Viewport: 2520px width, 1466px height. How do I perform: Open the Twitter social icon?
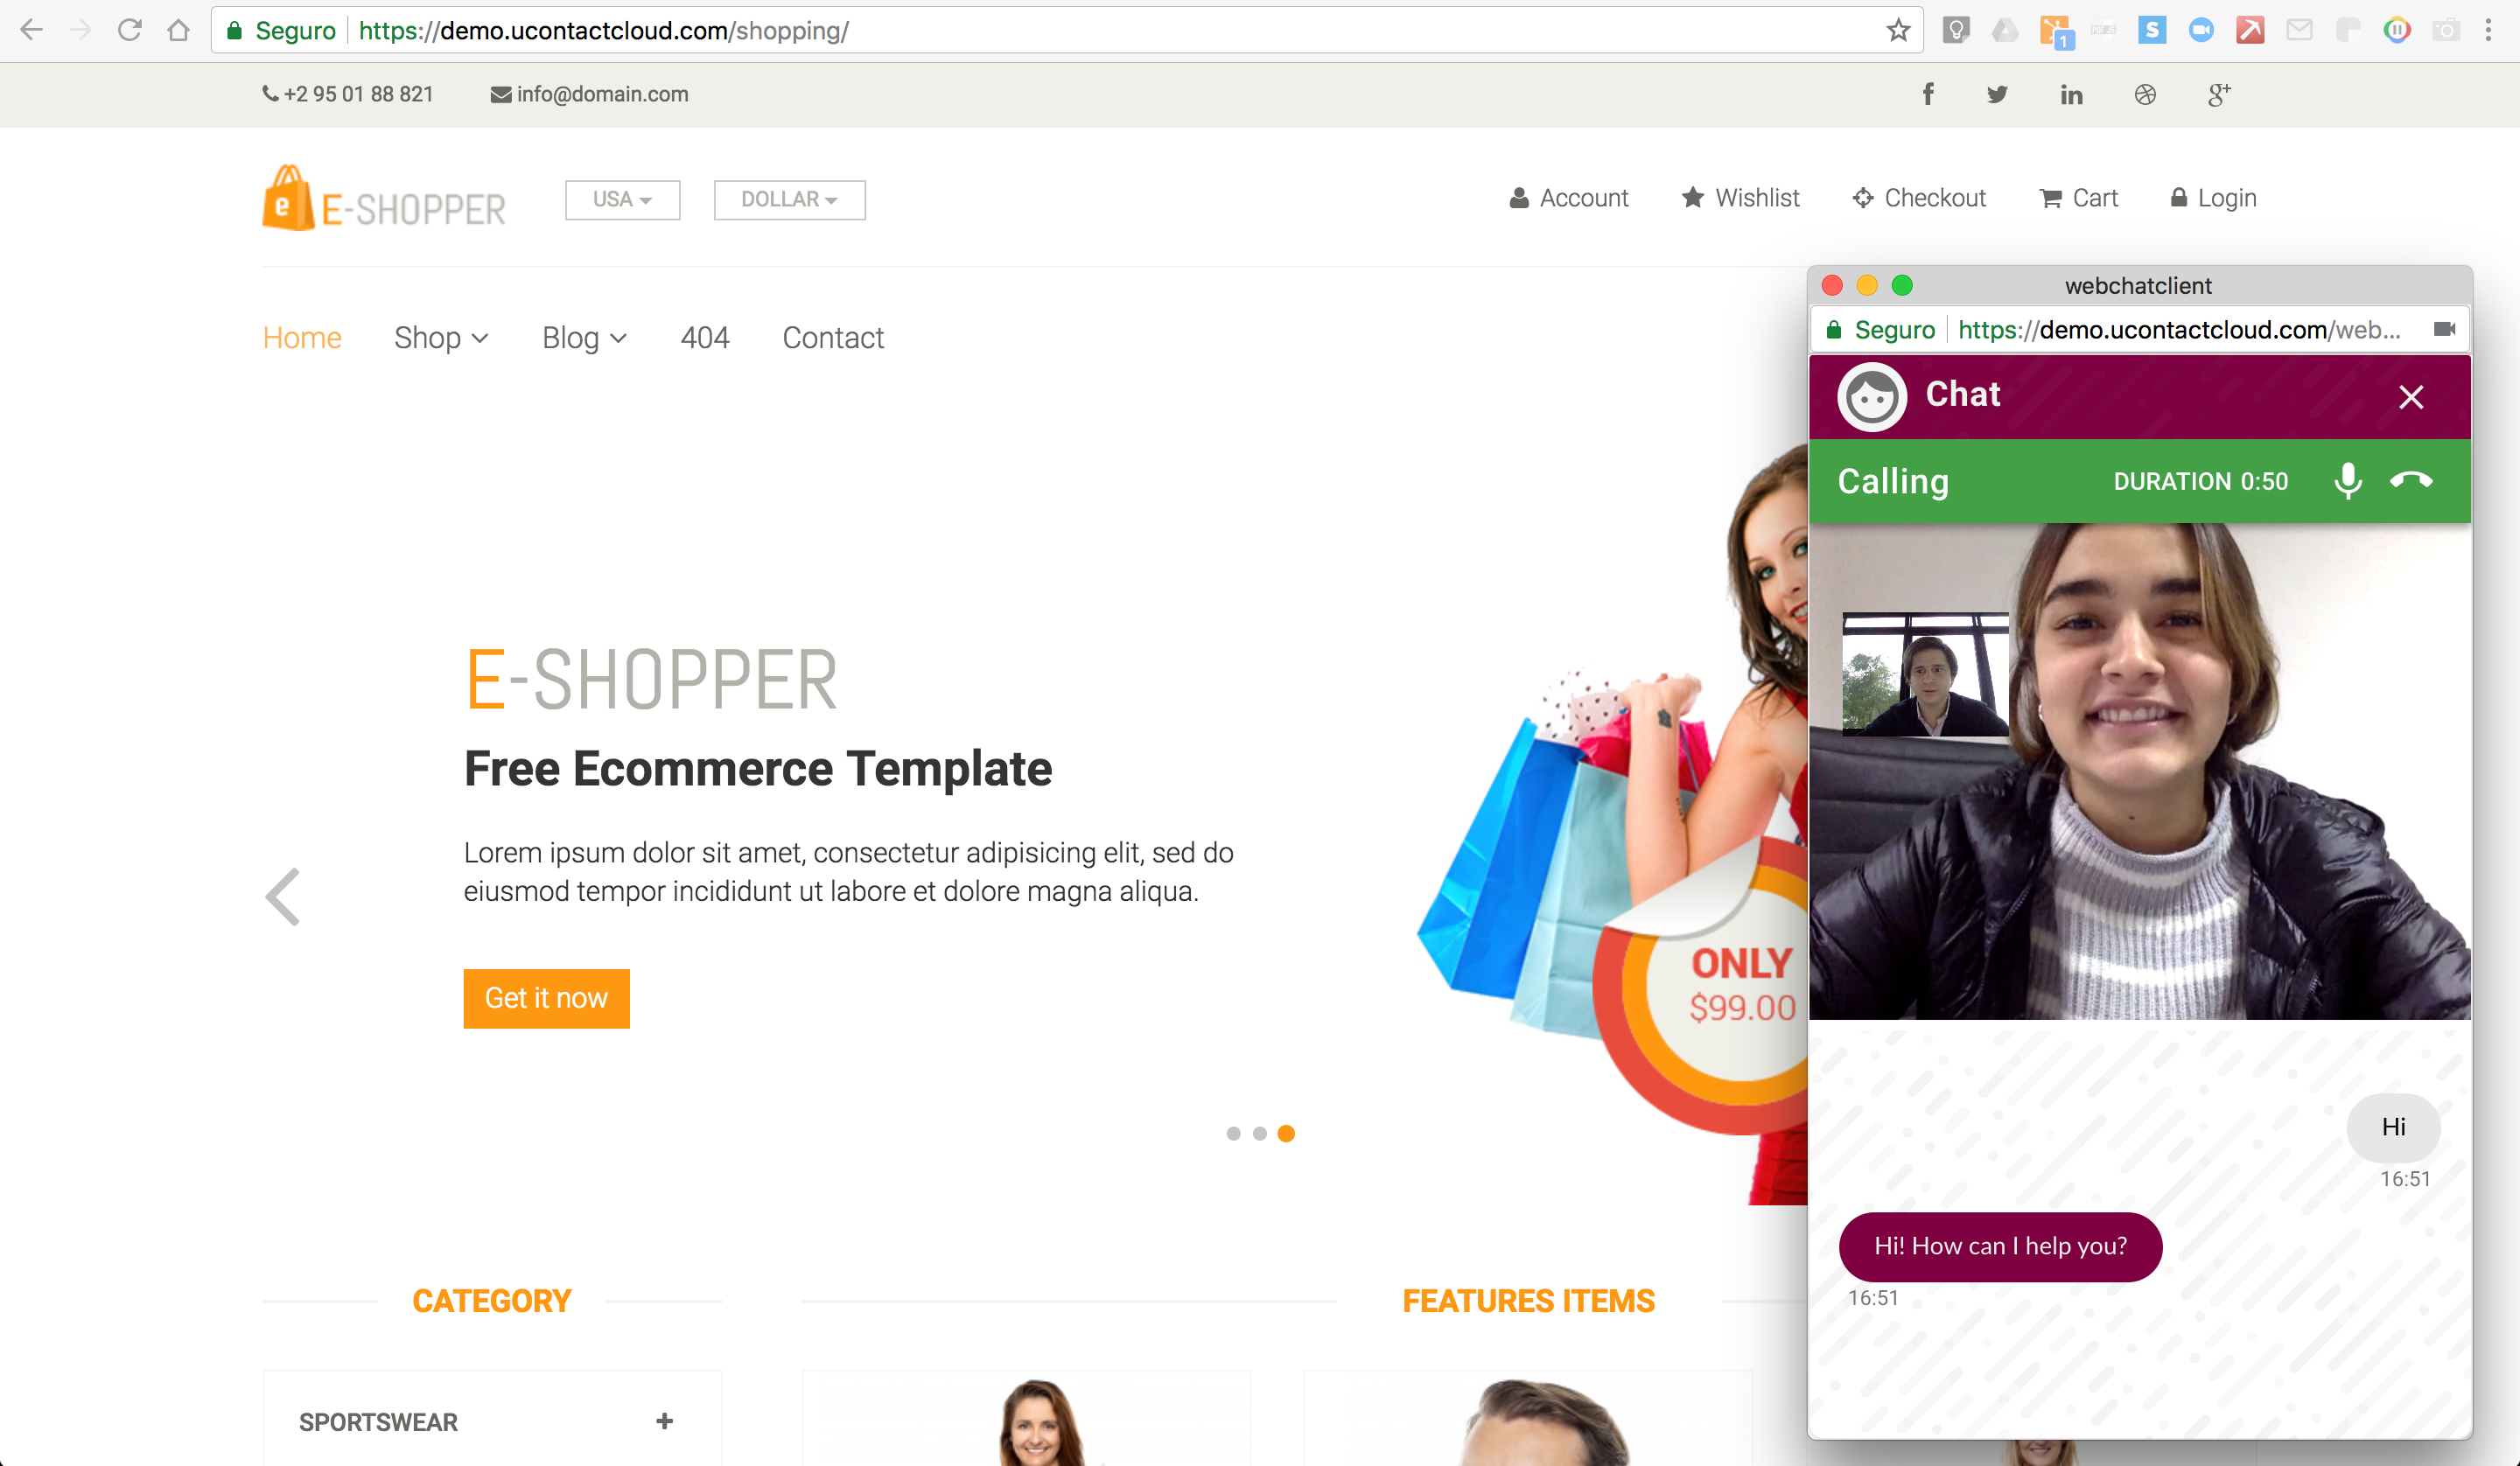[x=1997, y=94]
